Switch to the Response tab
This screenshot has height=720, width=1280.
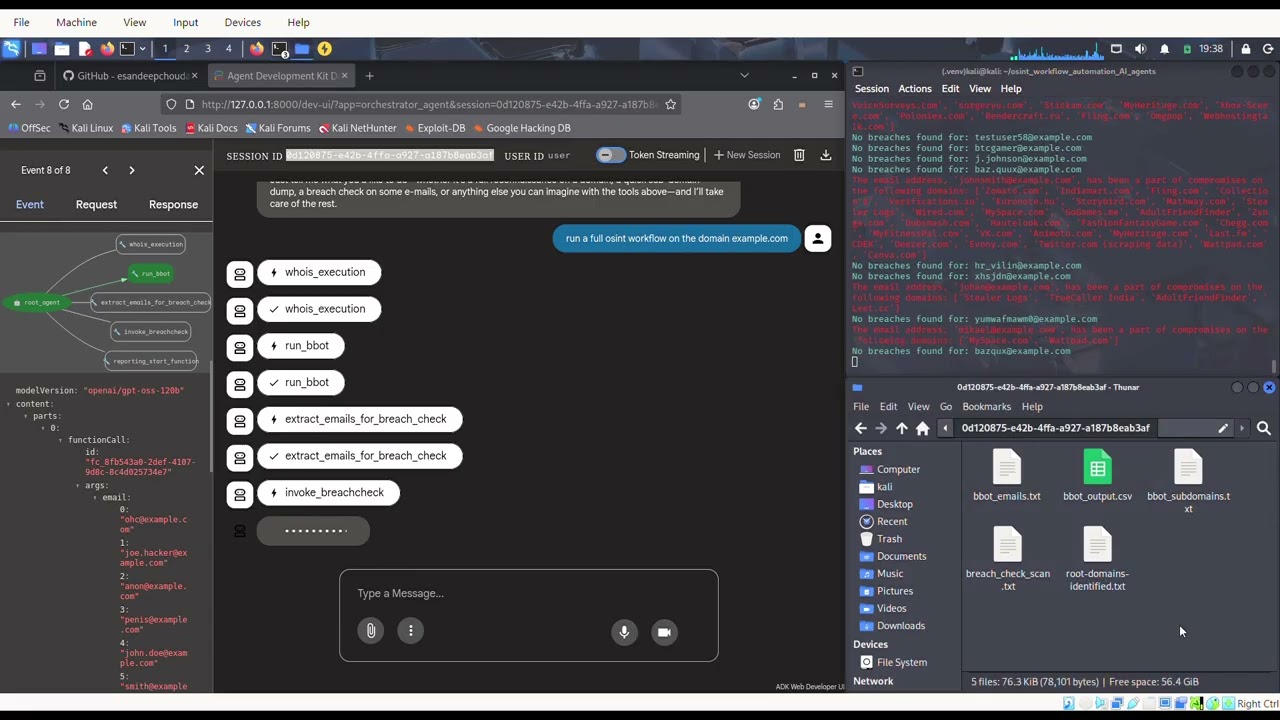pos(173,204)
